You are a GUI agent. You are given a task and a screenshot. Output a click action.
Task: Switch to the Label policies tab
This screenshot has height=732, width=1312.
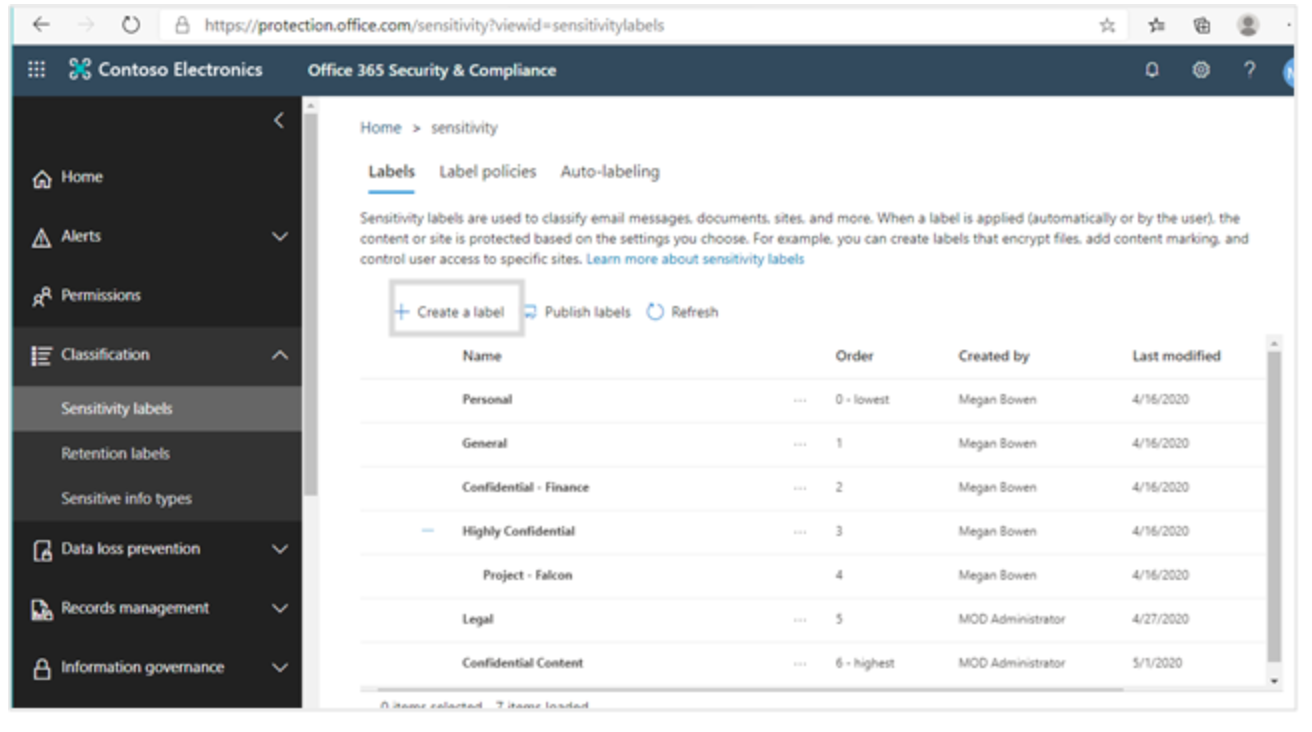click(x=486, y=171)
